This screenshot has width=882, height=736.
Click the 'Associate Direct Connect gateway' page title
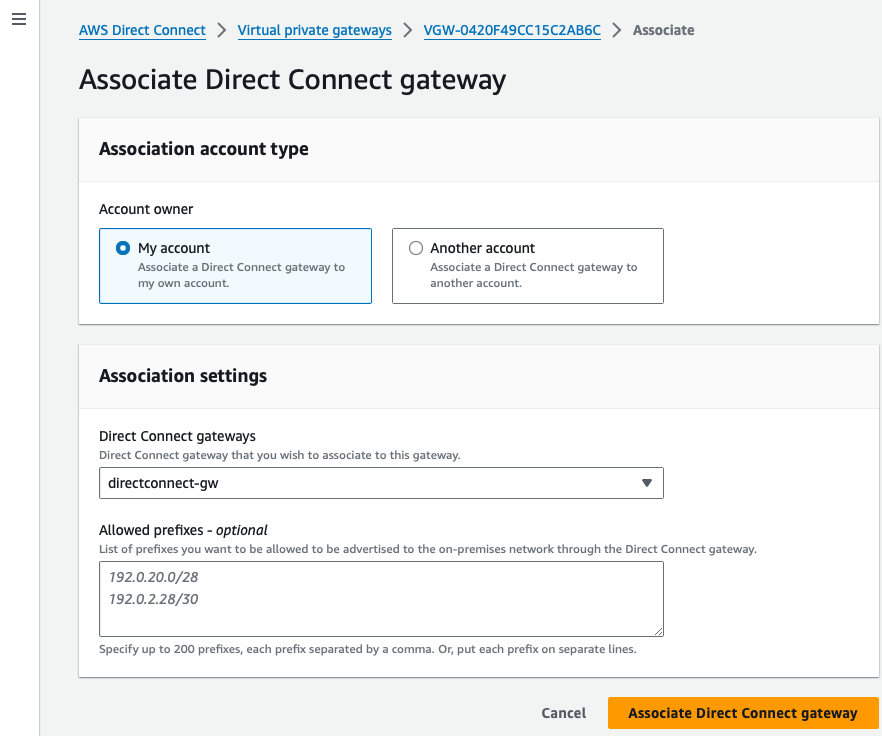[292, 79]
